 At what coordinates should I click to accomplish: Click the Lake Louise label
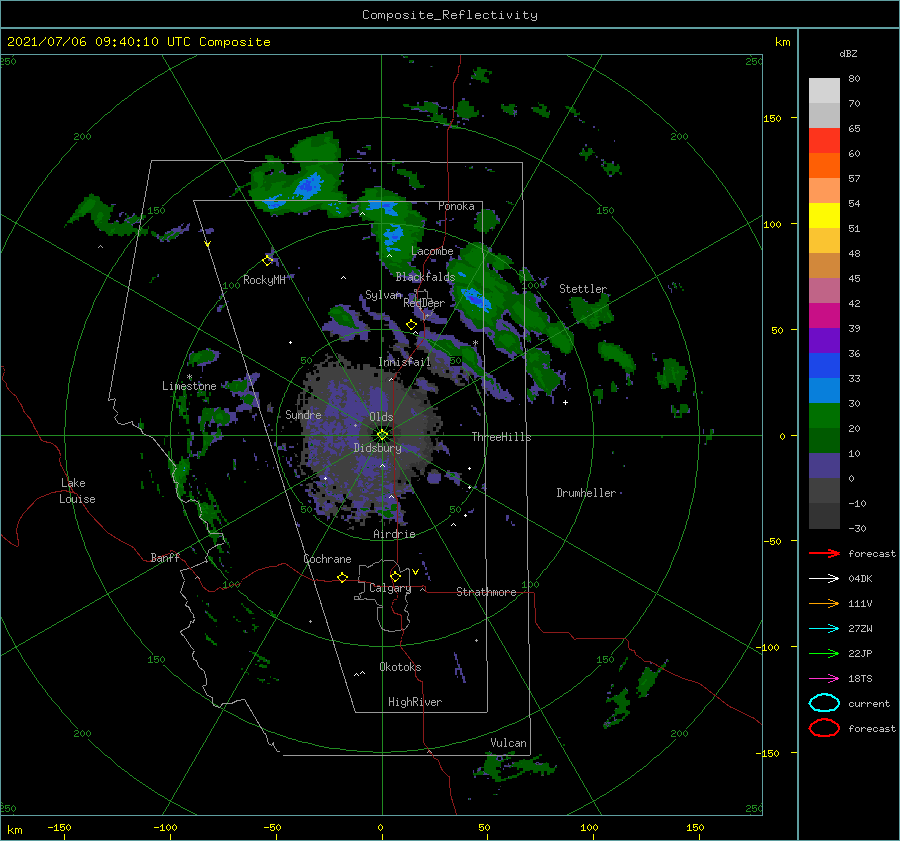click(x=77, y=491)
